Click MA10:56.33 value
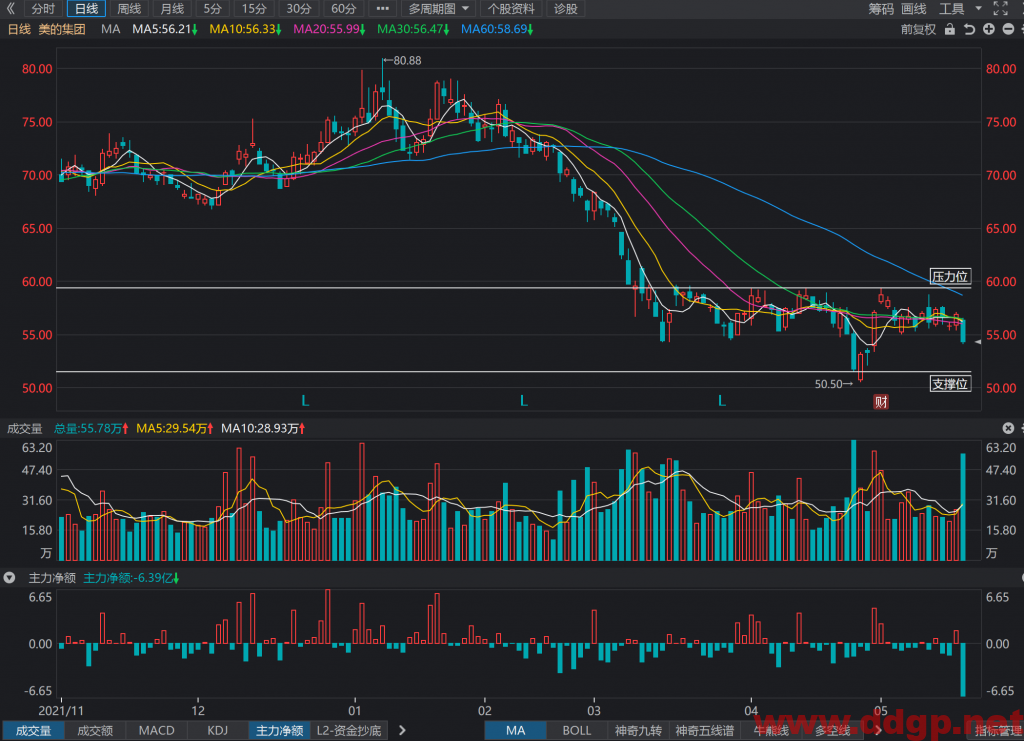Image resolution: width=1024 pixels, height=741 pixels. [x=245, y=29]
